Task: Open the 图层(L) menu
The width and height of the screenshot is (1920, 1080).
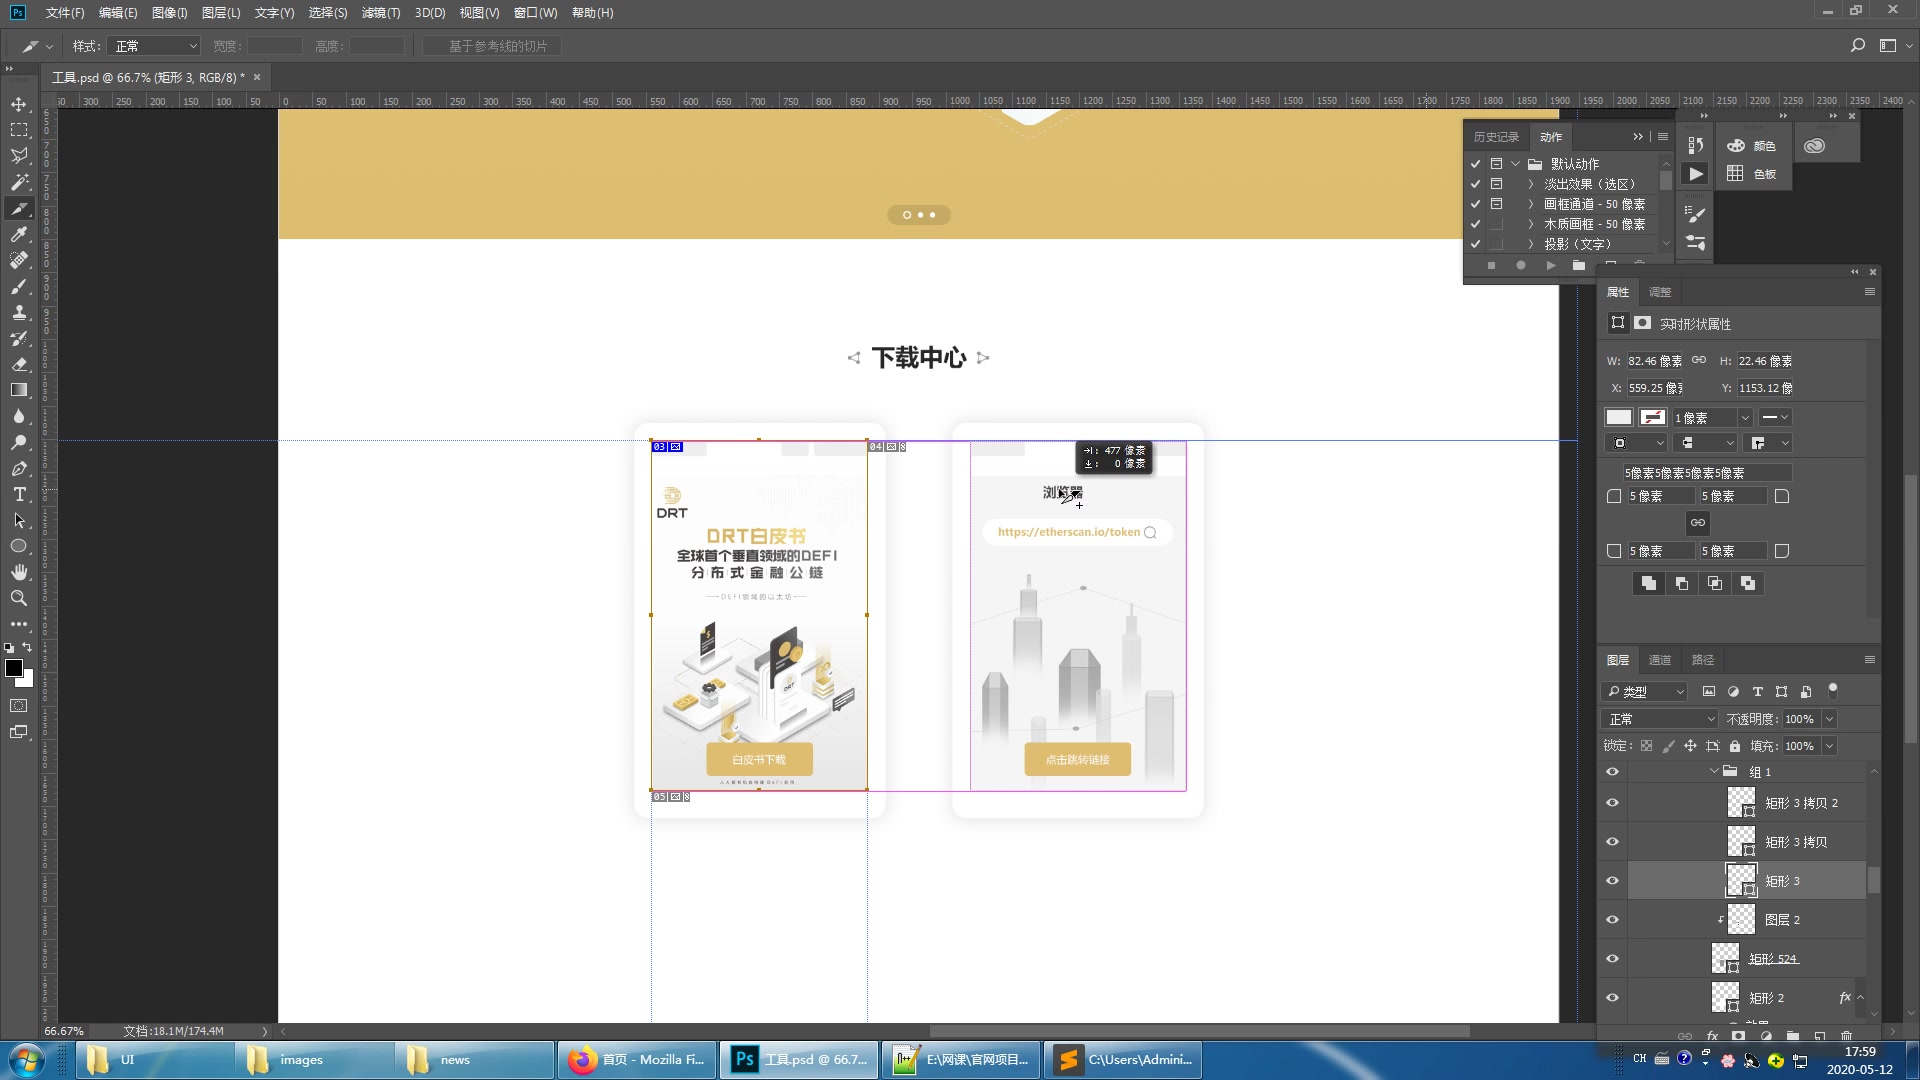Action: point(221,13)
